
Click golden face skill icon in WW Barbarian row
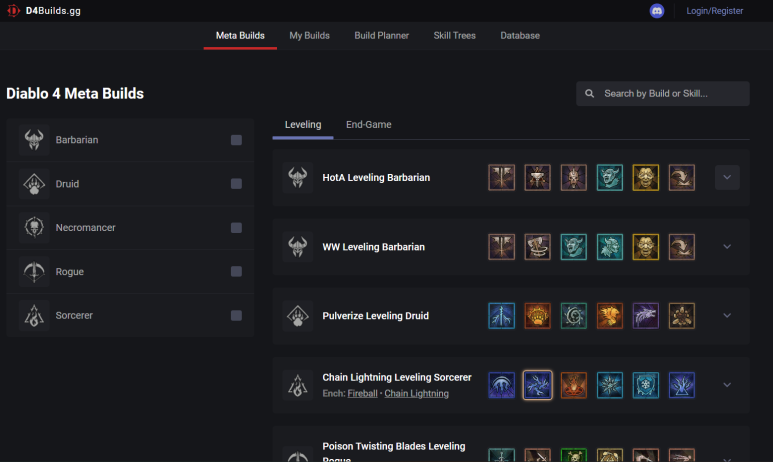pos(645,247)
